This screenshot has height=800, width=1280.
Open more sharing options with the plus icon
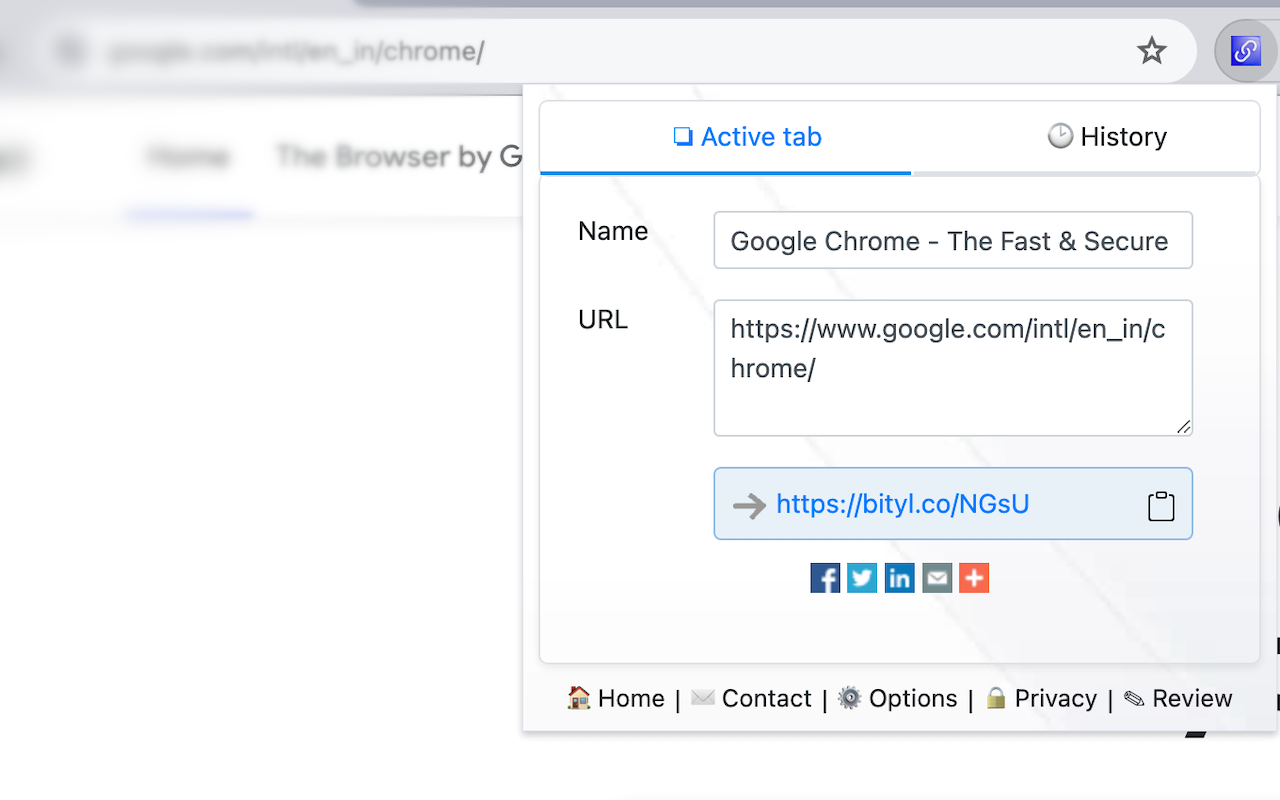point(974,578)
